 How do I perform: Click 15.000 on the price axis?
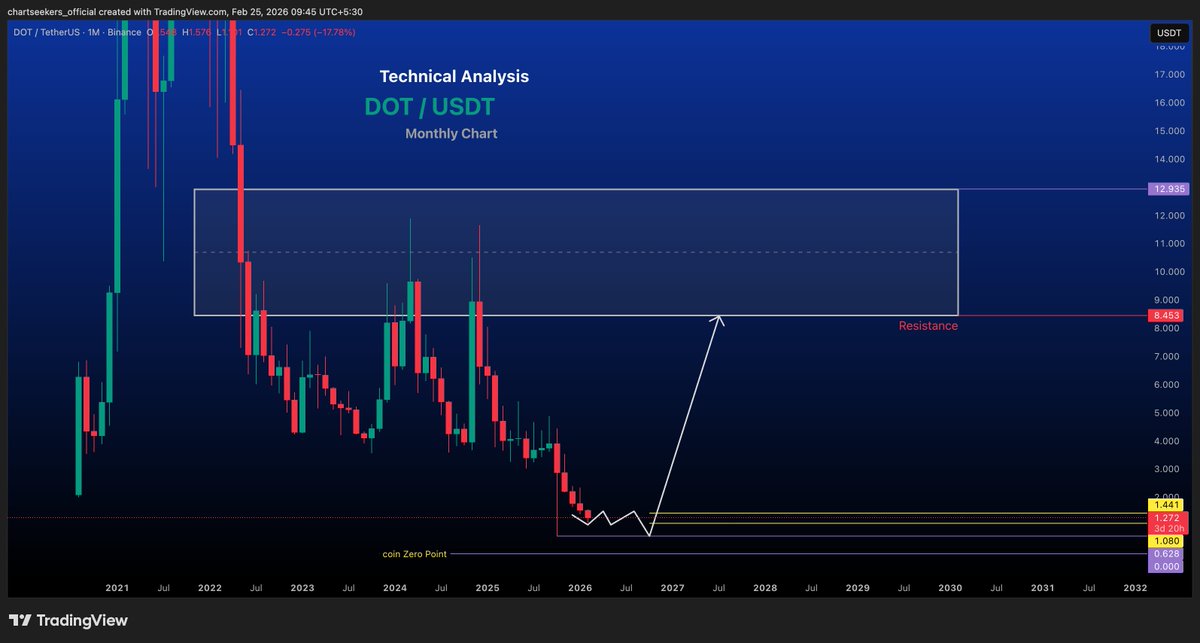click(1169, 130)
